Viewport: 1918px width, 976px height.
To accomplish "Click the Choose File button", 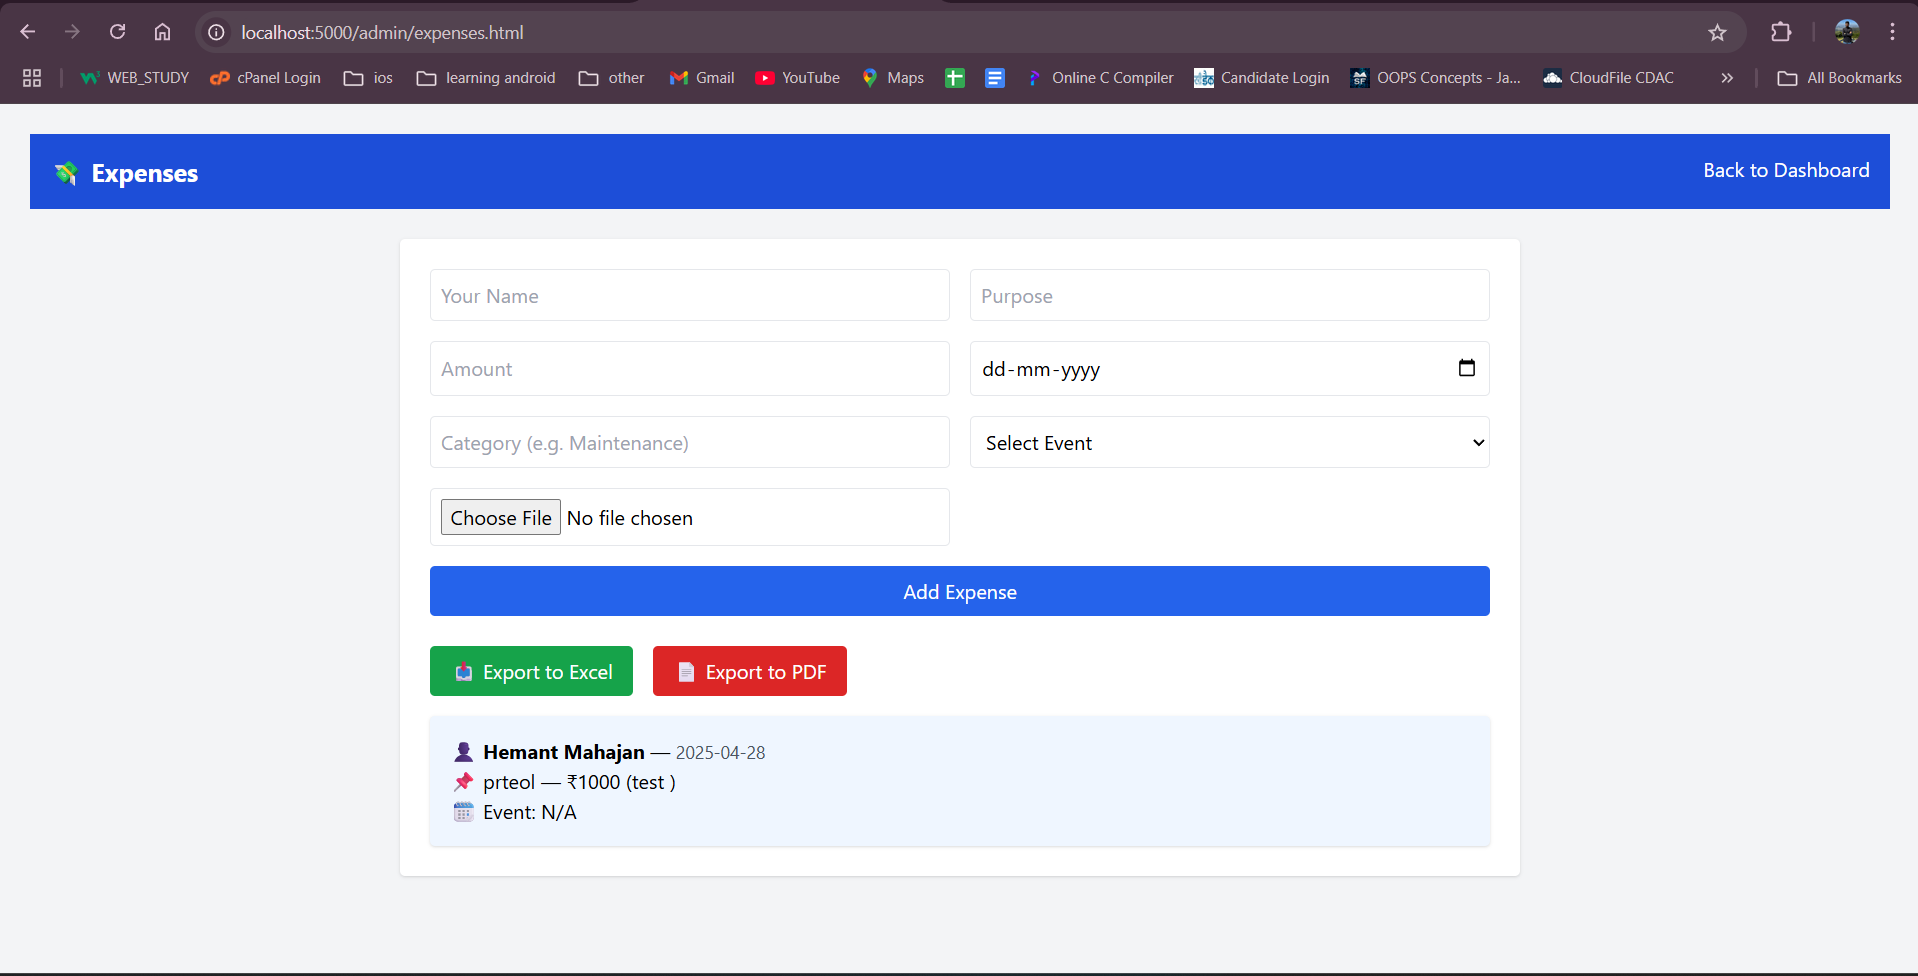I will coord(500,517).
